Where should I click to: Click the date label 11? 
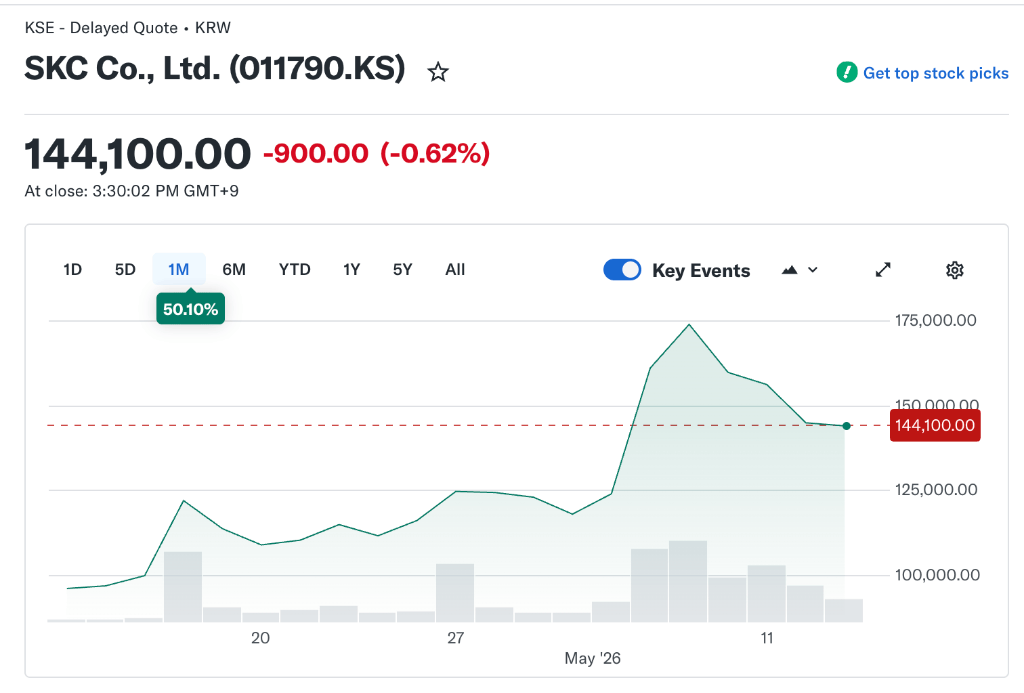(767, 638)
